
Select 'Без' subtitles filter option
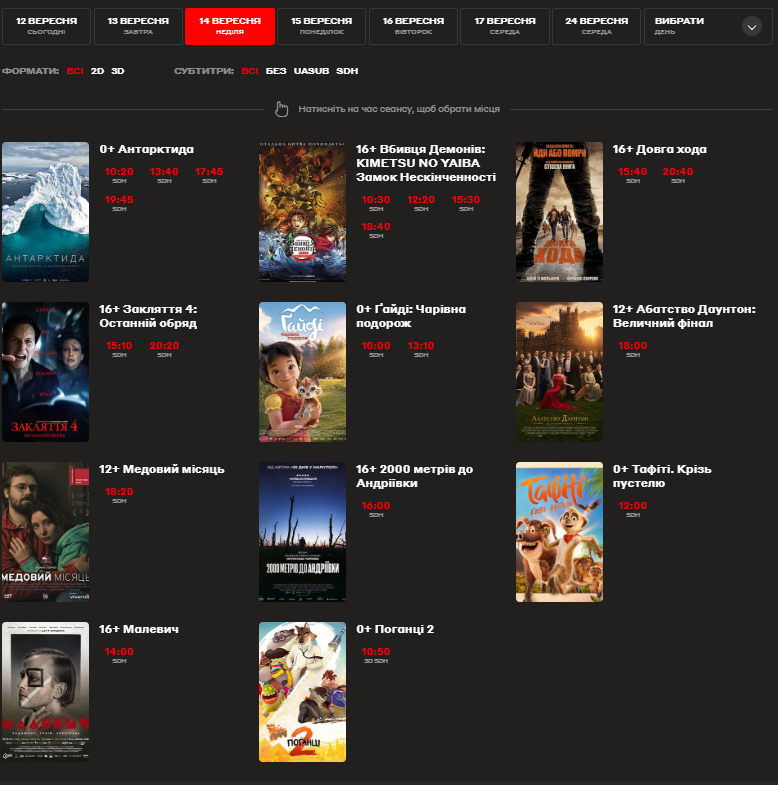point(276,71)
